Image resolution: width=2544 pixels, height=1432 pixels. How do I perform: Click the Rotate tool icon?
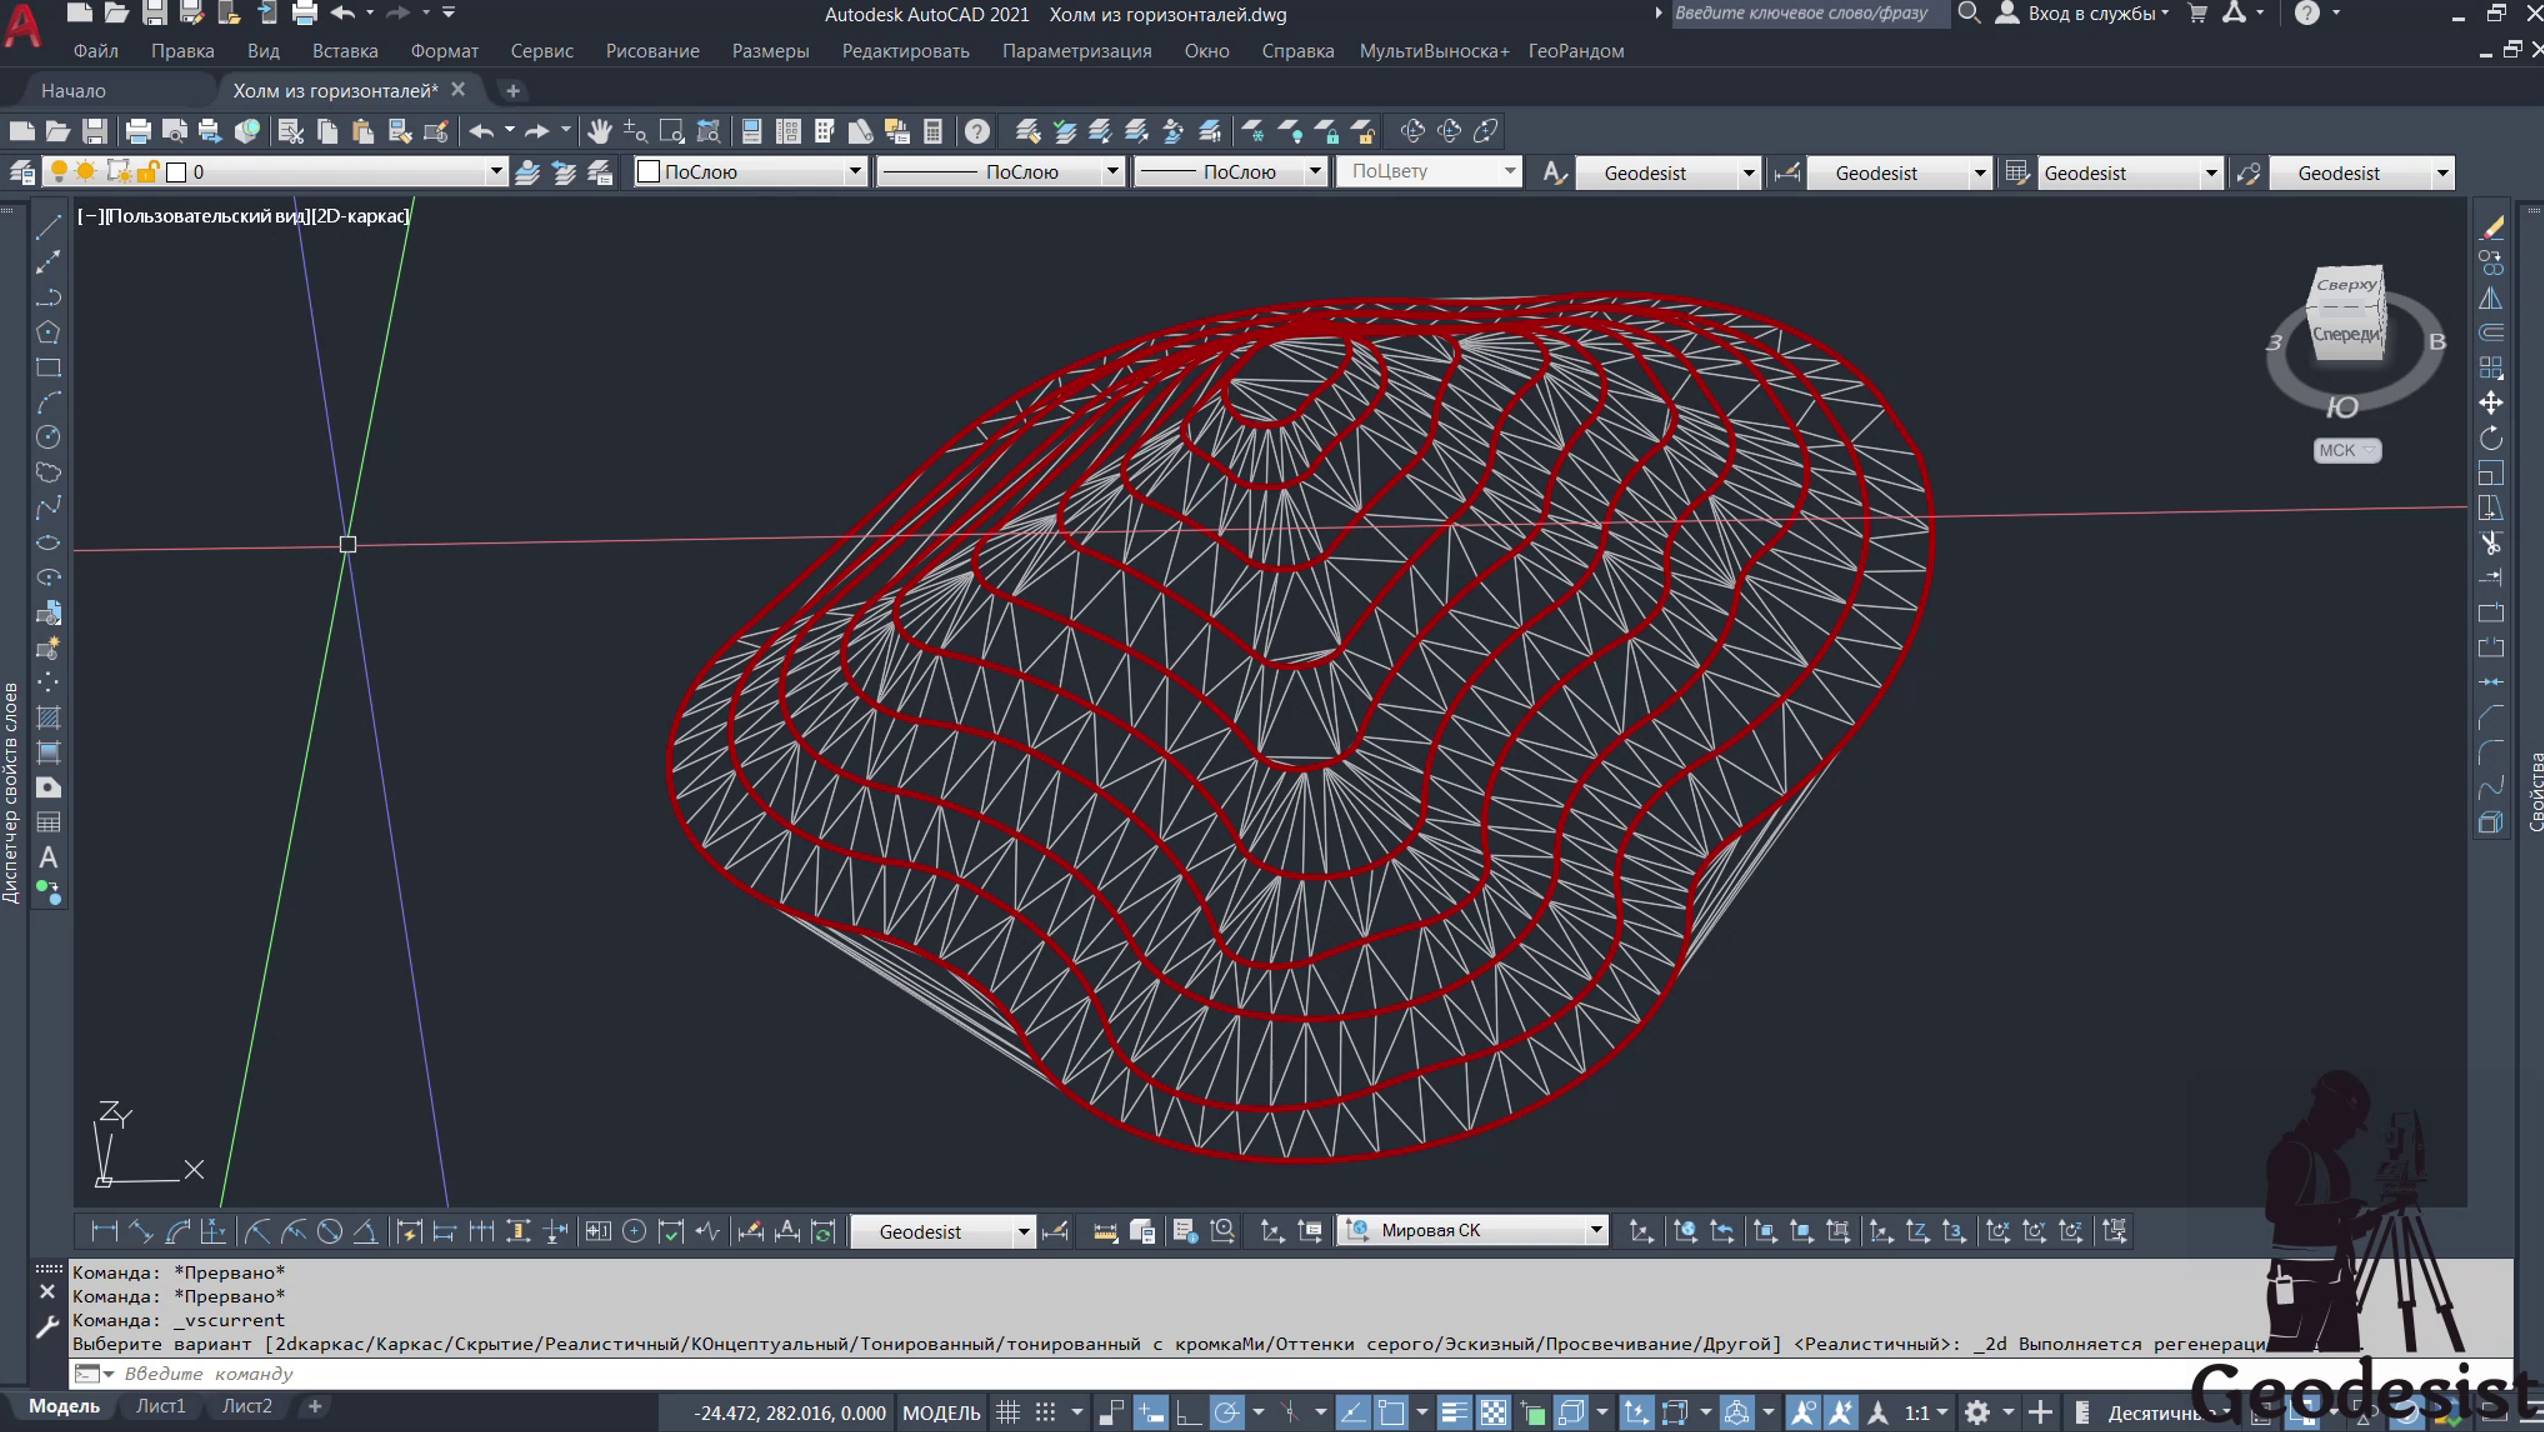[2491, 438]
